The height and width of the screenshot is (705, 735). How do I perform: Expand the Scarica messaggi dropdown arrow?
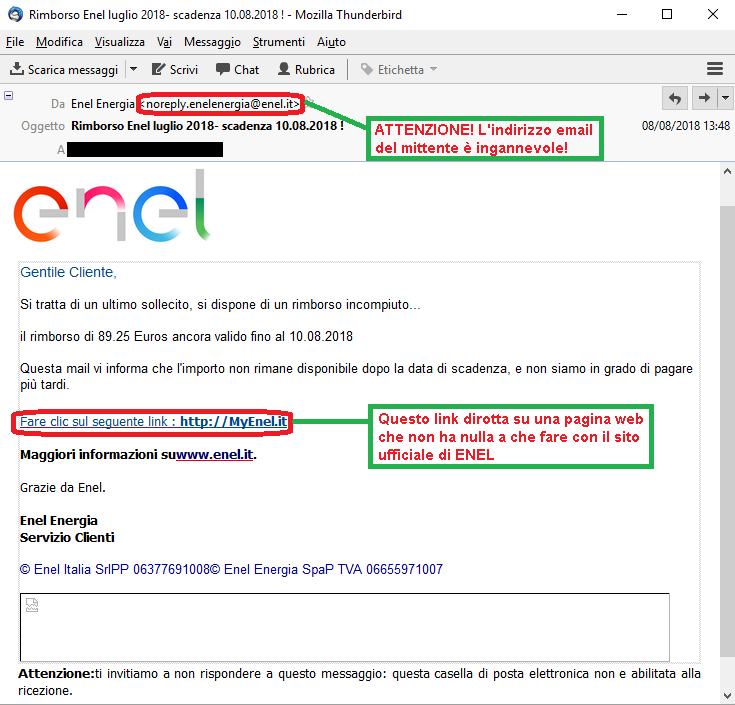click(134, 69)
